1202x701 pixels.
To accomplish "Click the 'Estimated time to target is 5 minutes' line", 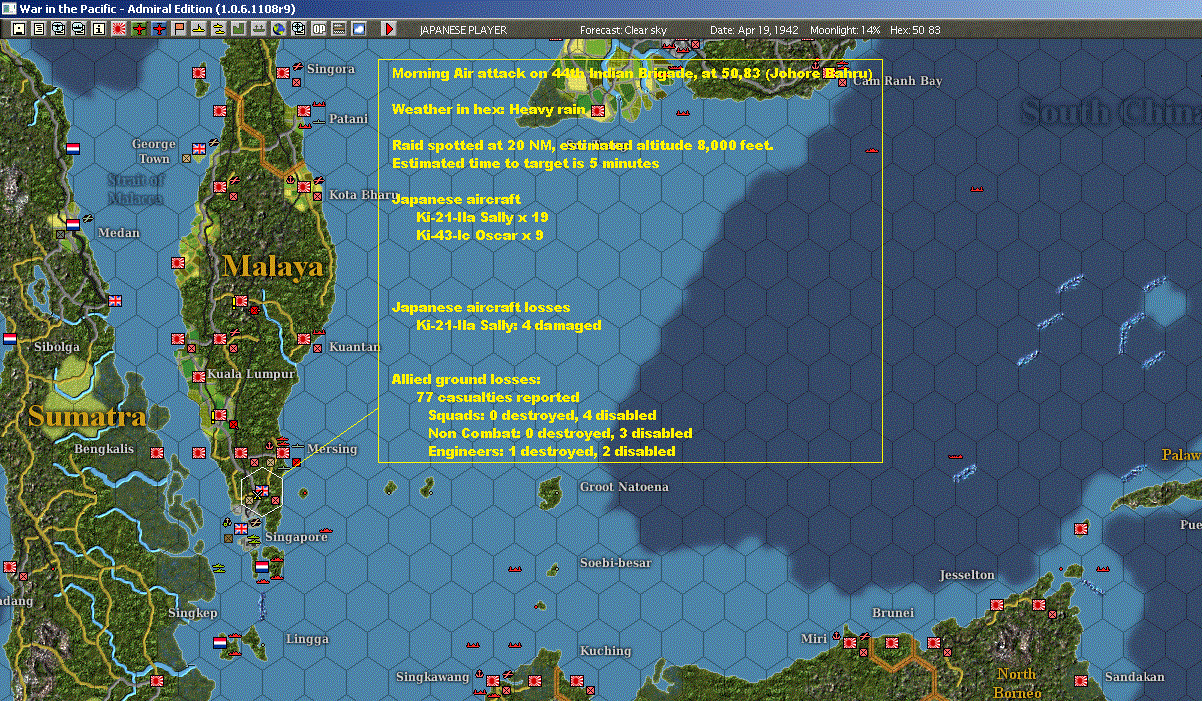I will 525,163.
